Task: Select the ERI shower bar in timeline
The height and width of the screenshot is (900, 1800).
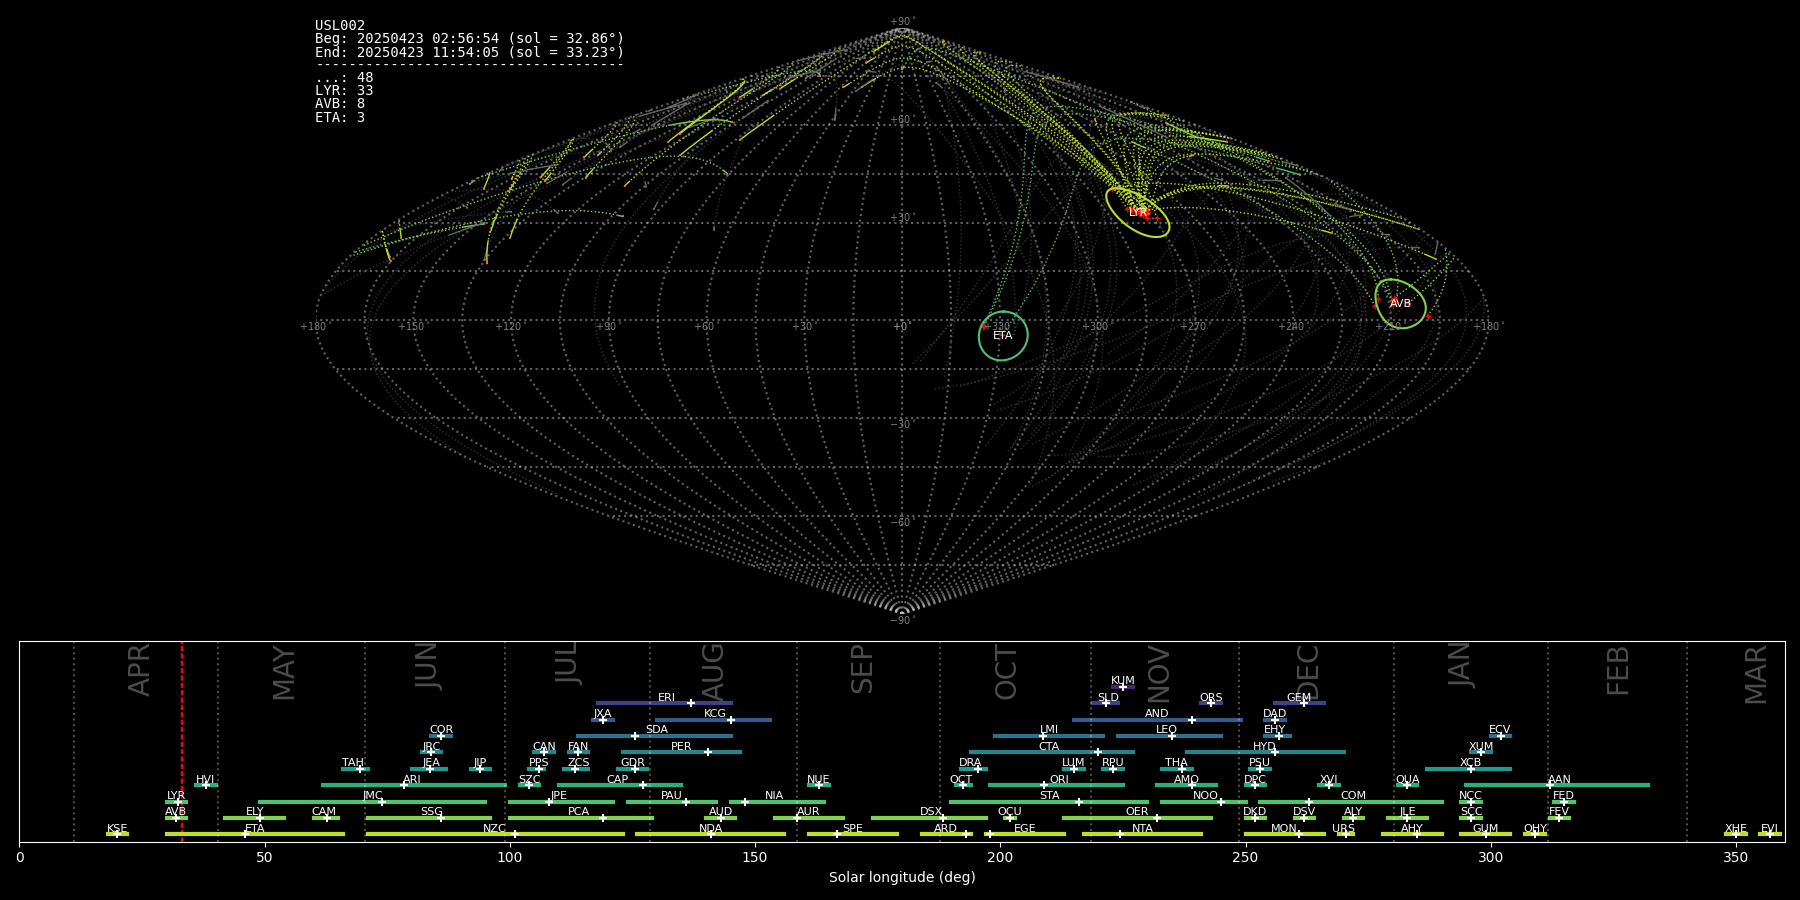Action: pyautogui.click(x=664, y=703)
